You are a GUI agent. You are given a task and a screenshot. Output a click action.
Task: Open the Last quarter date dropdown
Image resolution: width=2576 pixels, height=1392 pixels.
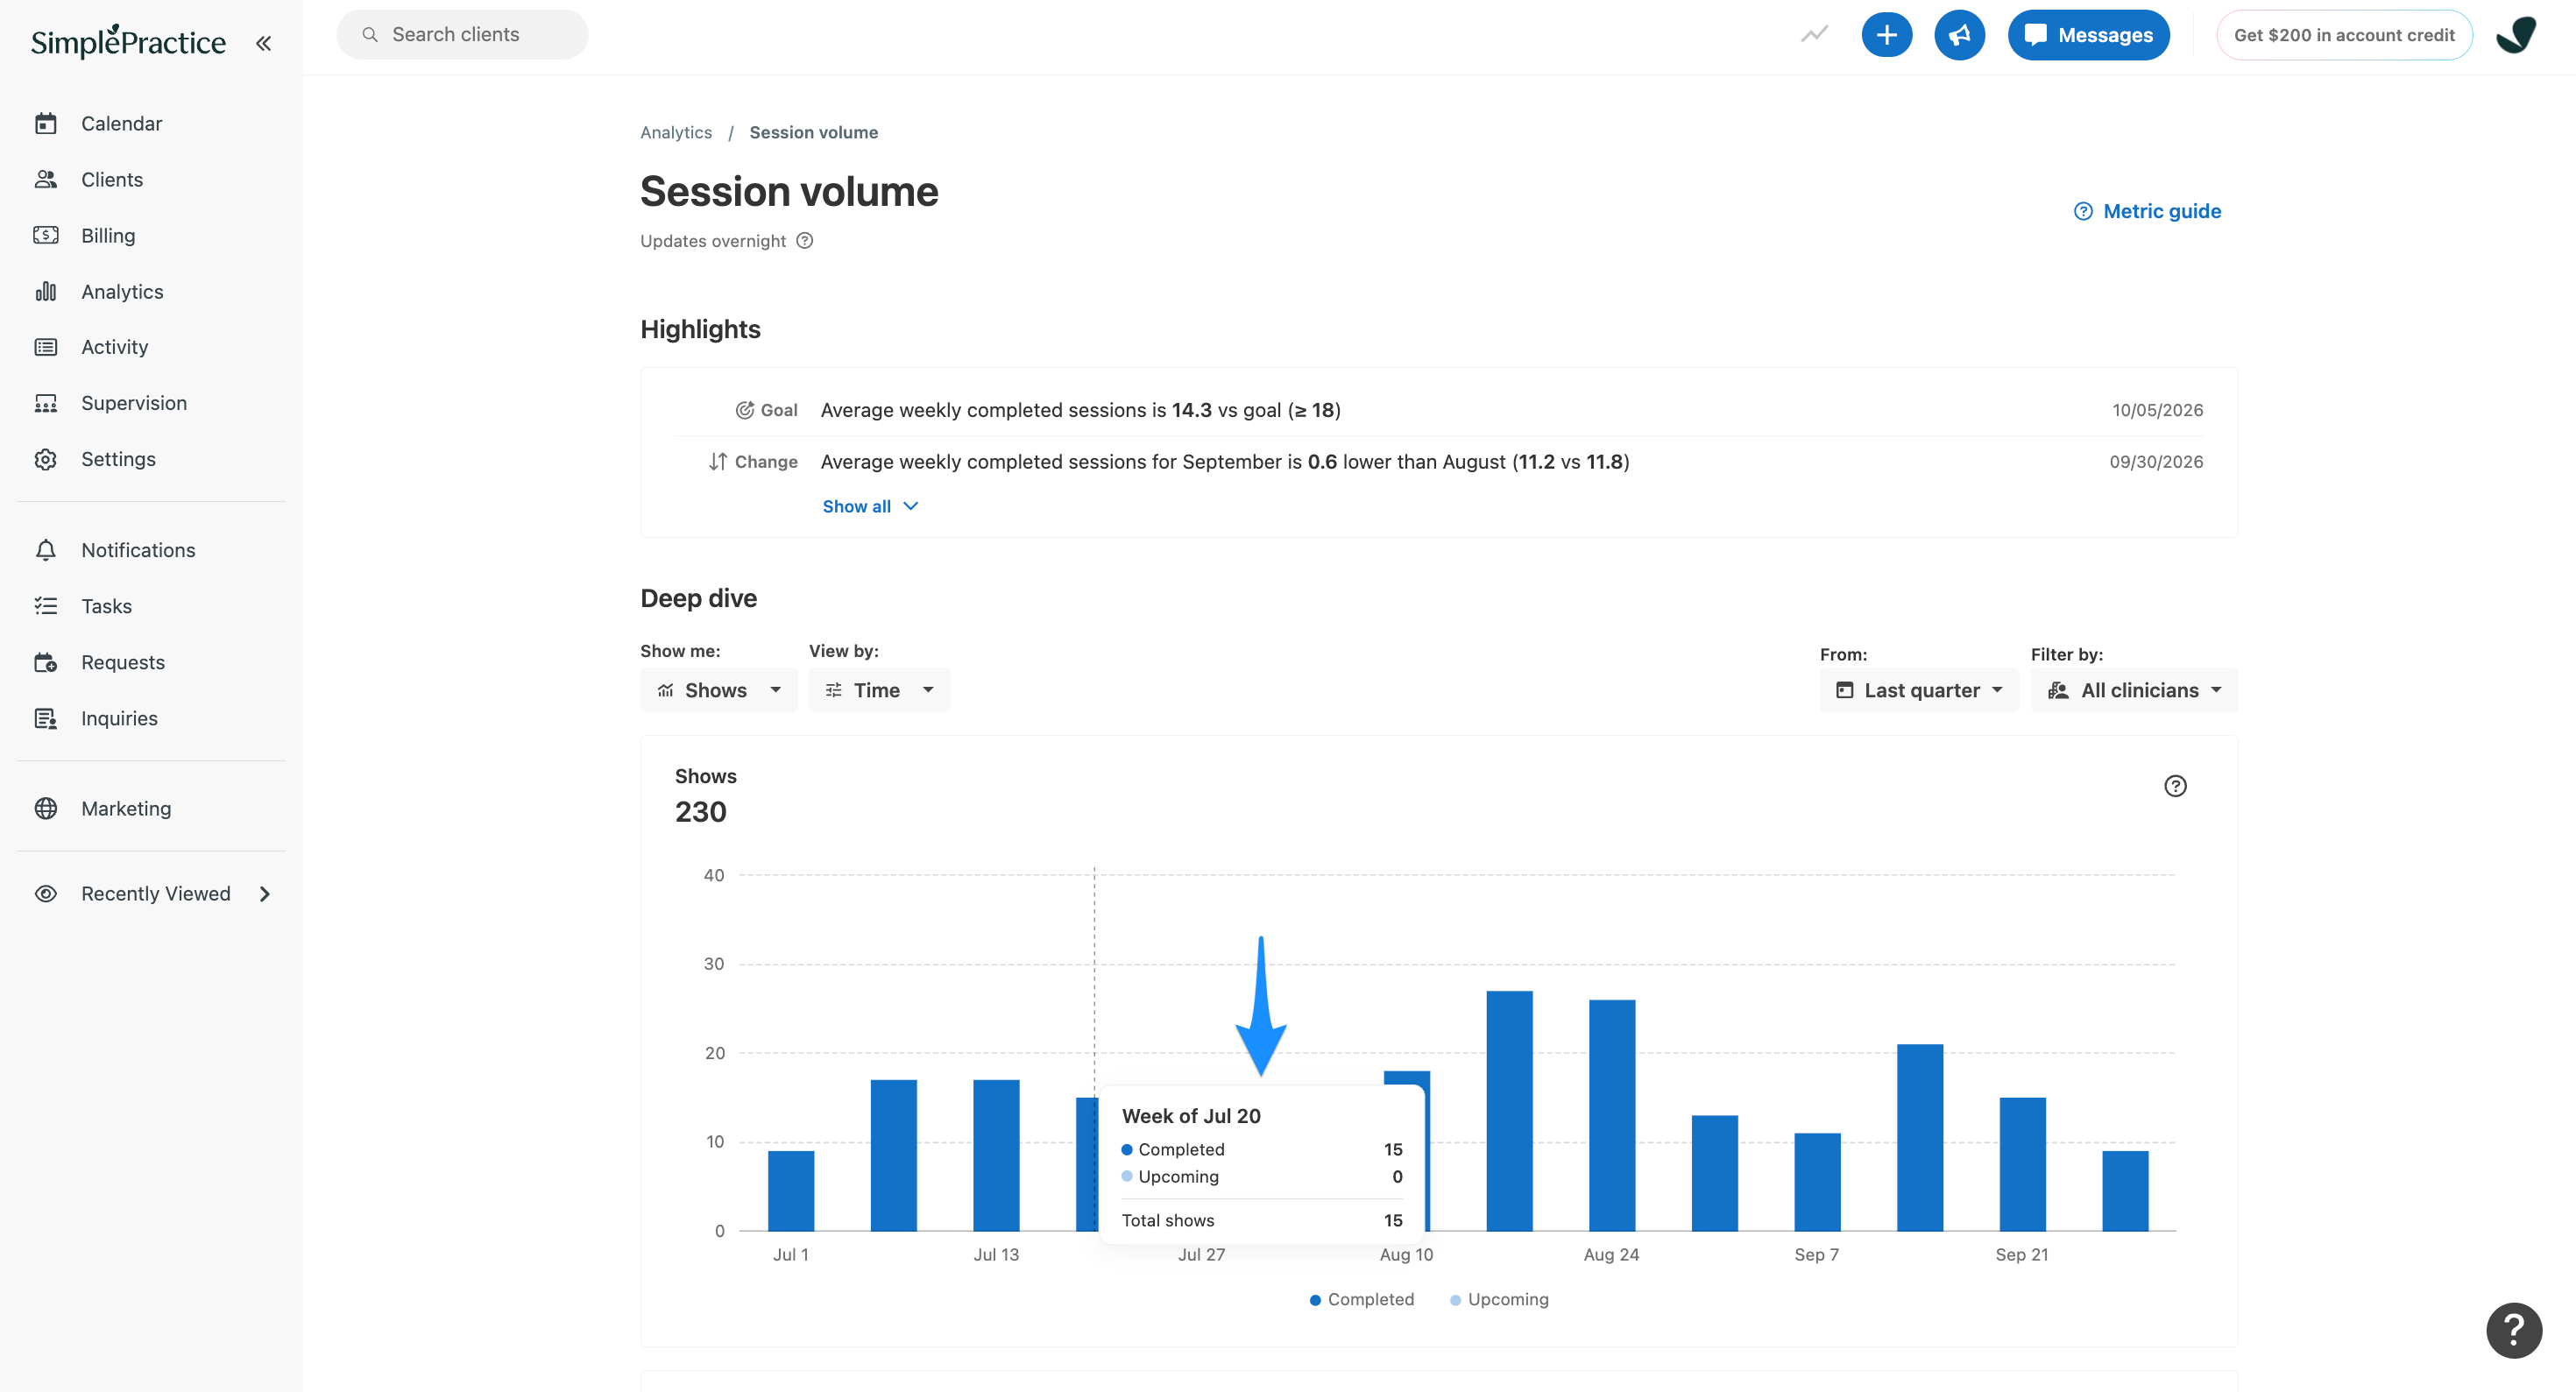click(1919, 690)
